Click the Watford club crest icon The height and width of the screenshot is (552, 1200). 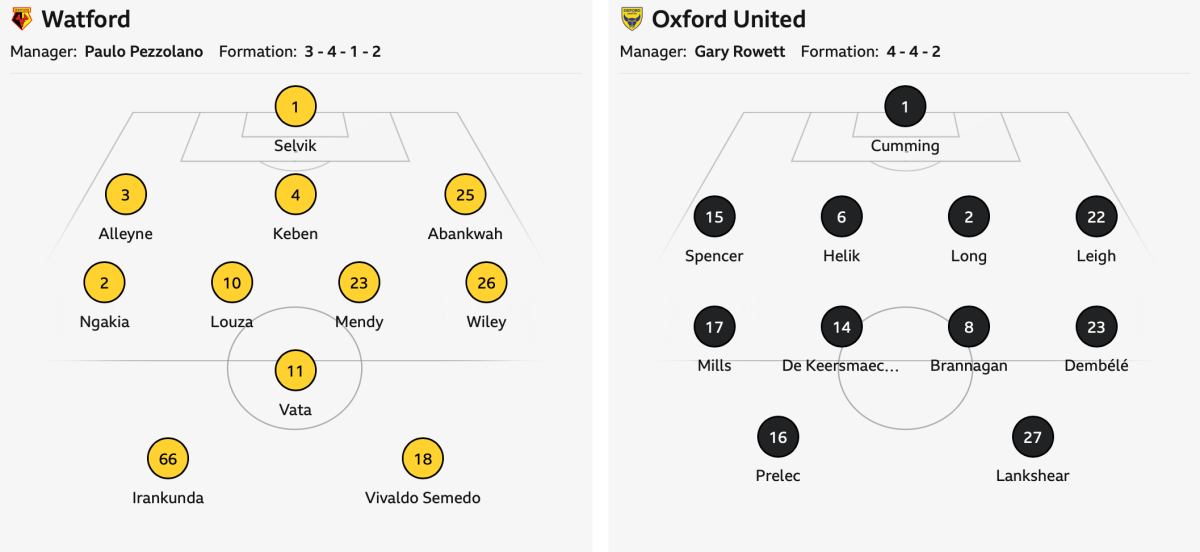(21, 19)
